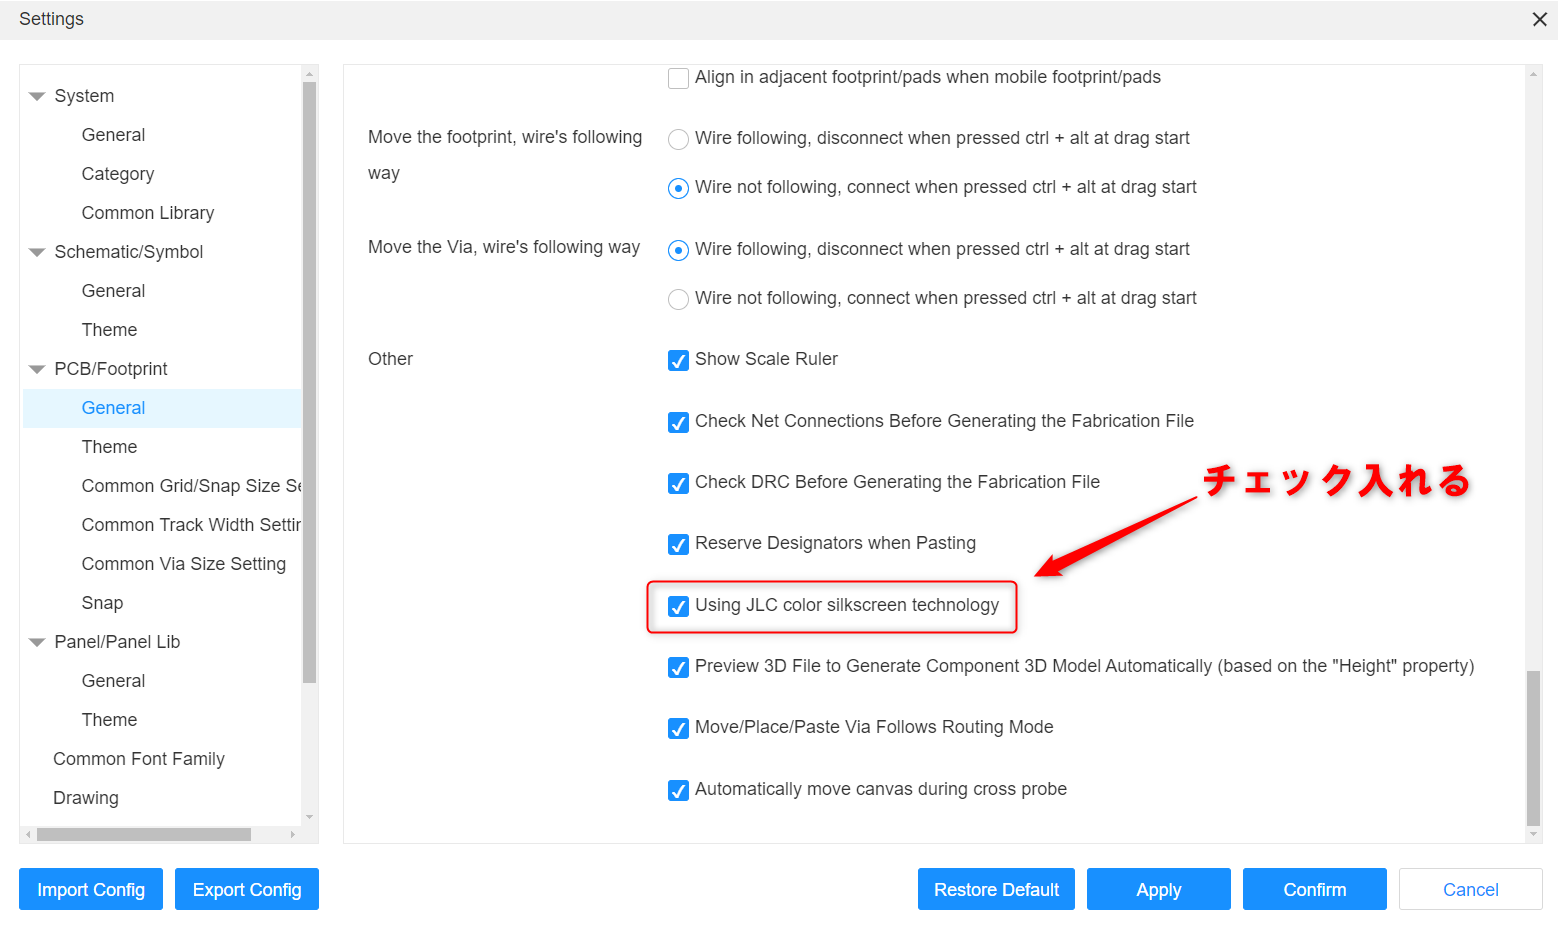
Task: Click the Apply button
Action: click(x=1158, y=889)
